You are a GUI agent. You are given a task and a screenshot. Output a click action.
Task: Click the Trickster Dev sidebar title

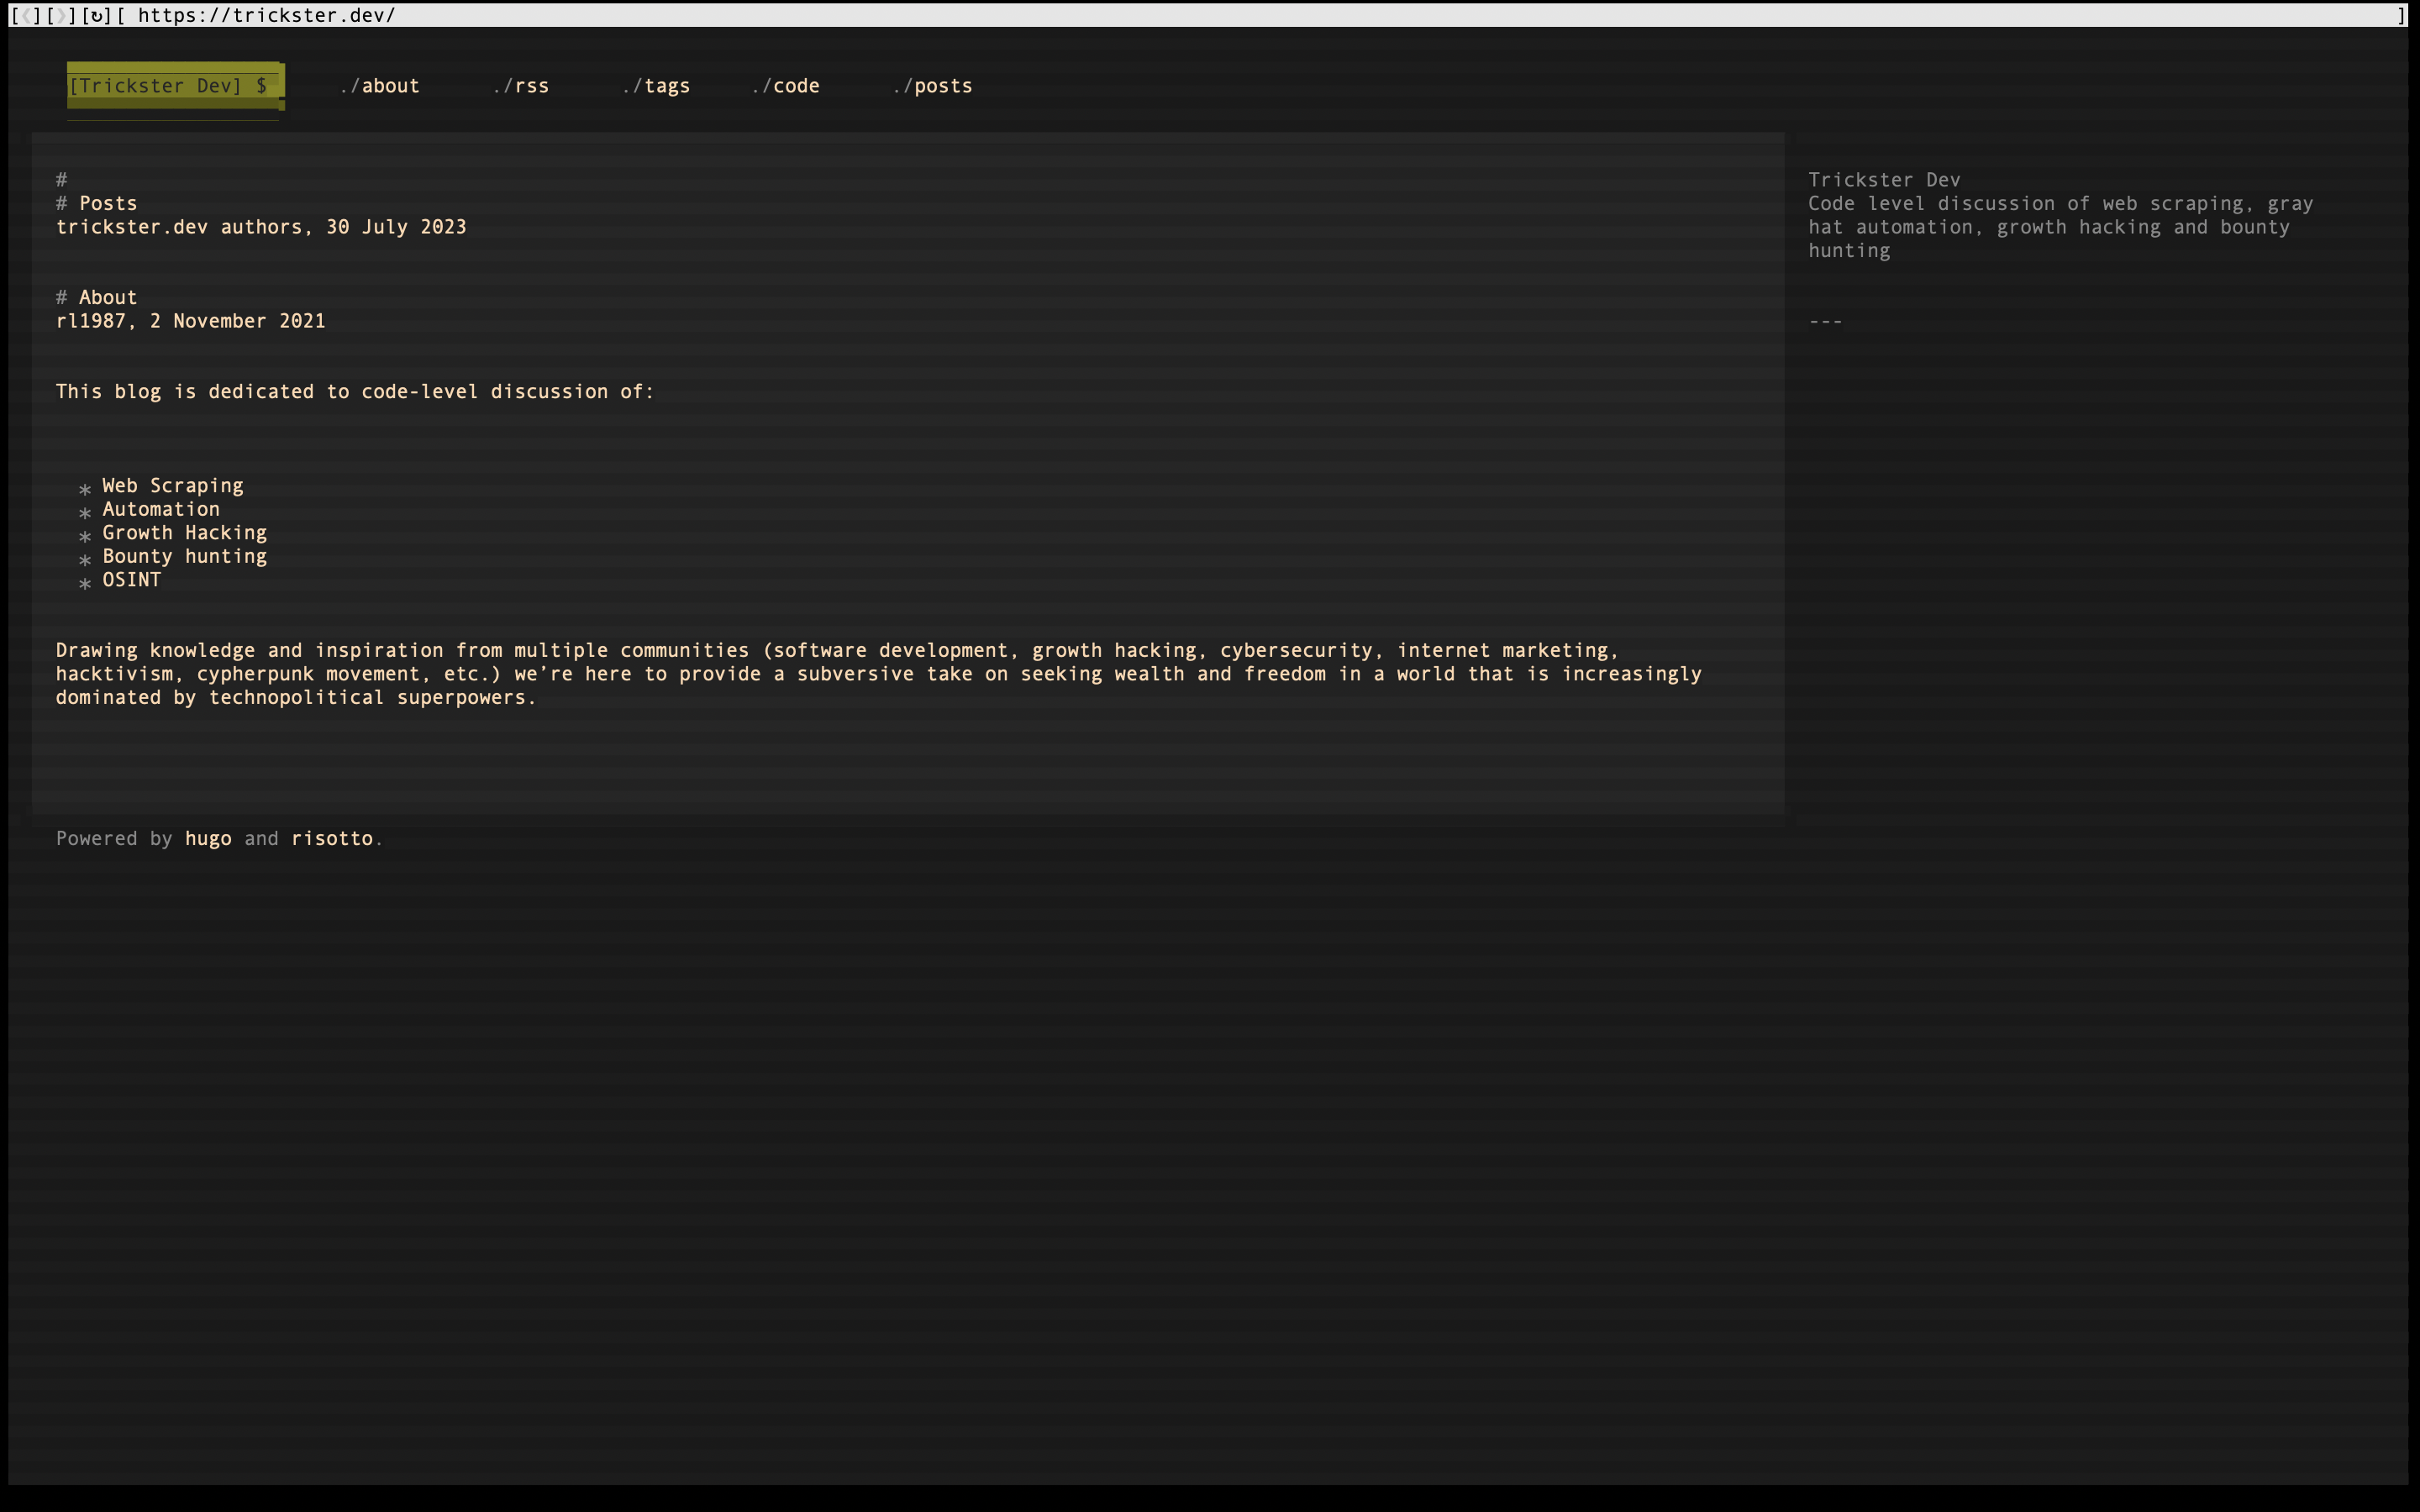point(1884,180)
